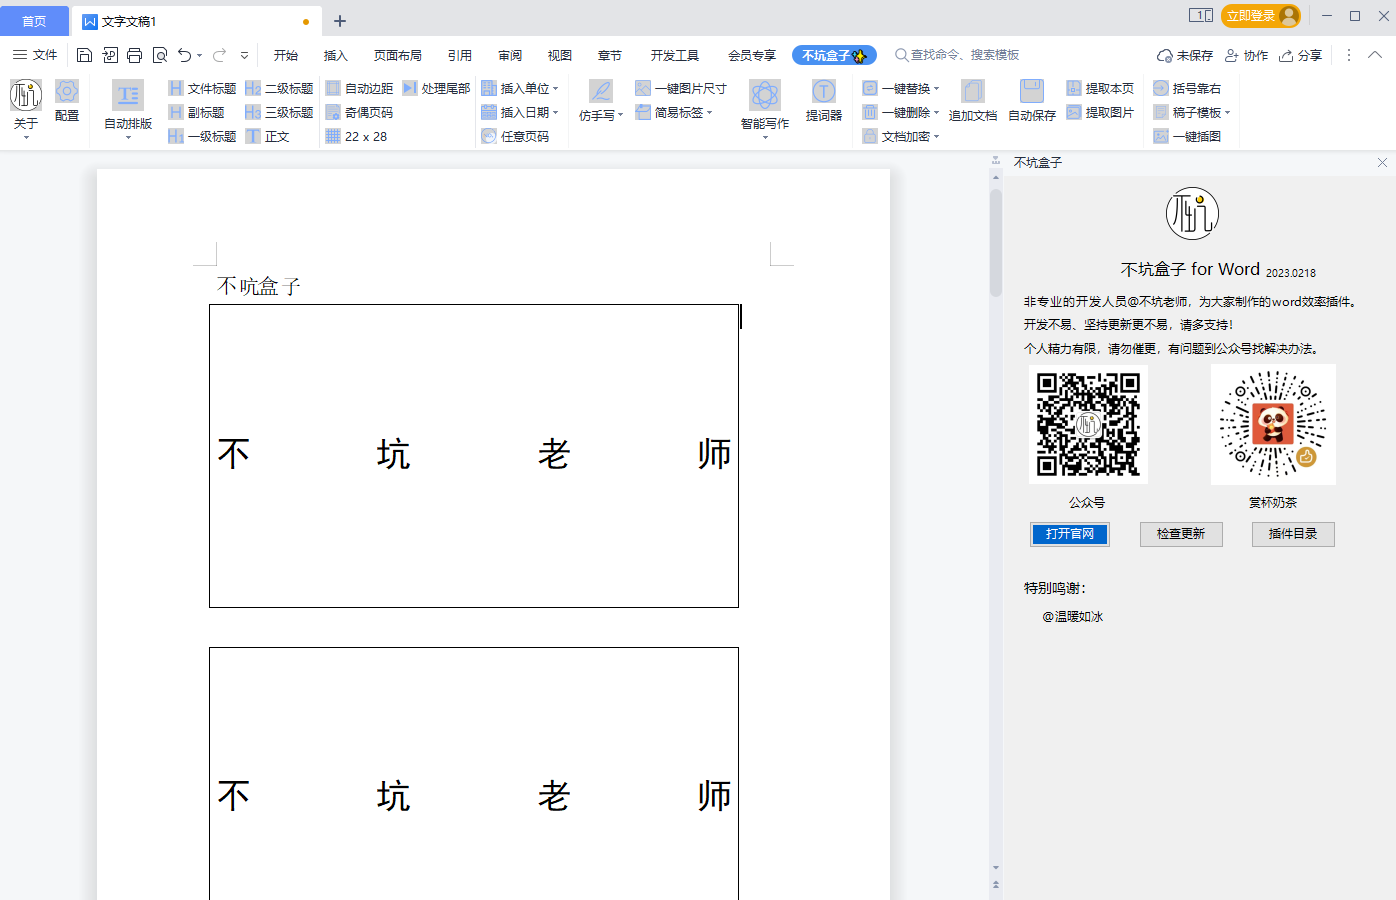Click the 插件目录 button
The height and width of the screenshot is (900, 1396).
[1293, 534]
